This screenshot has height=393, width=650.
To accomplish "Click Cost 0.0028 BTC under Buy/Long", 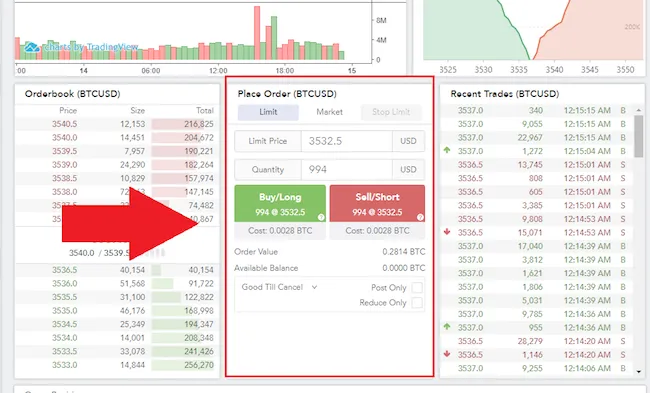I will [280, 231].
